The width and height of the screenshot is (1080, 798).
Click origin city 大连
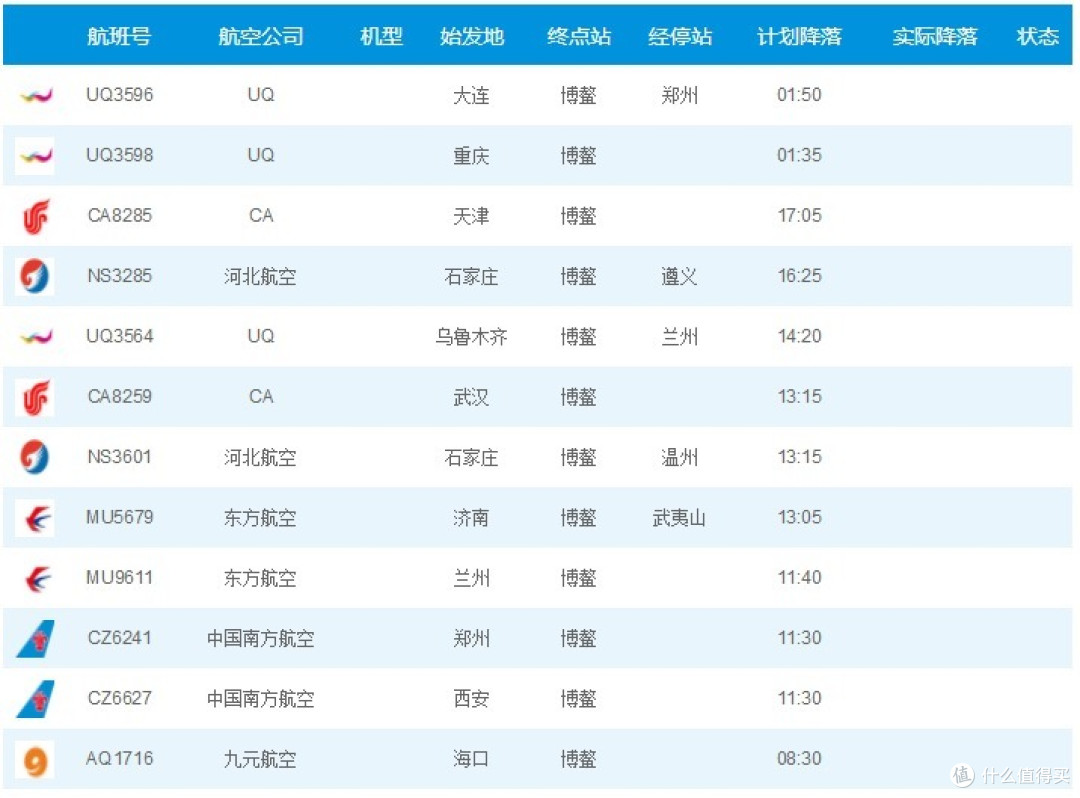[471, 96]
